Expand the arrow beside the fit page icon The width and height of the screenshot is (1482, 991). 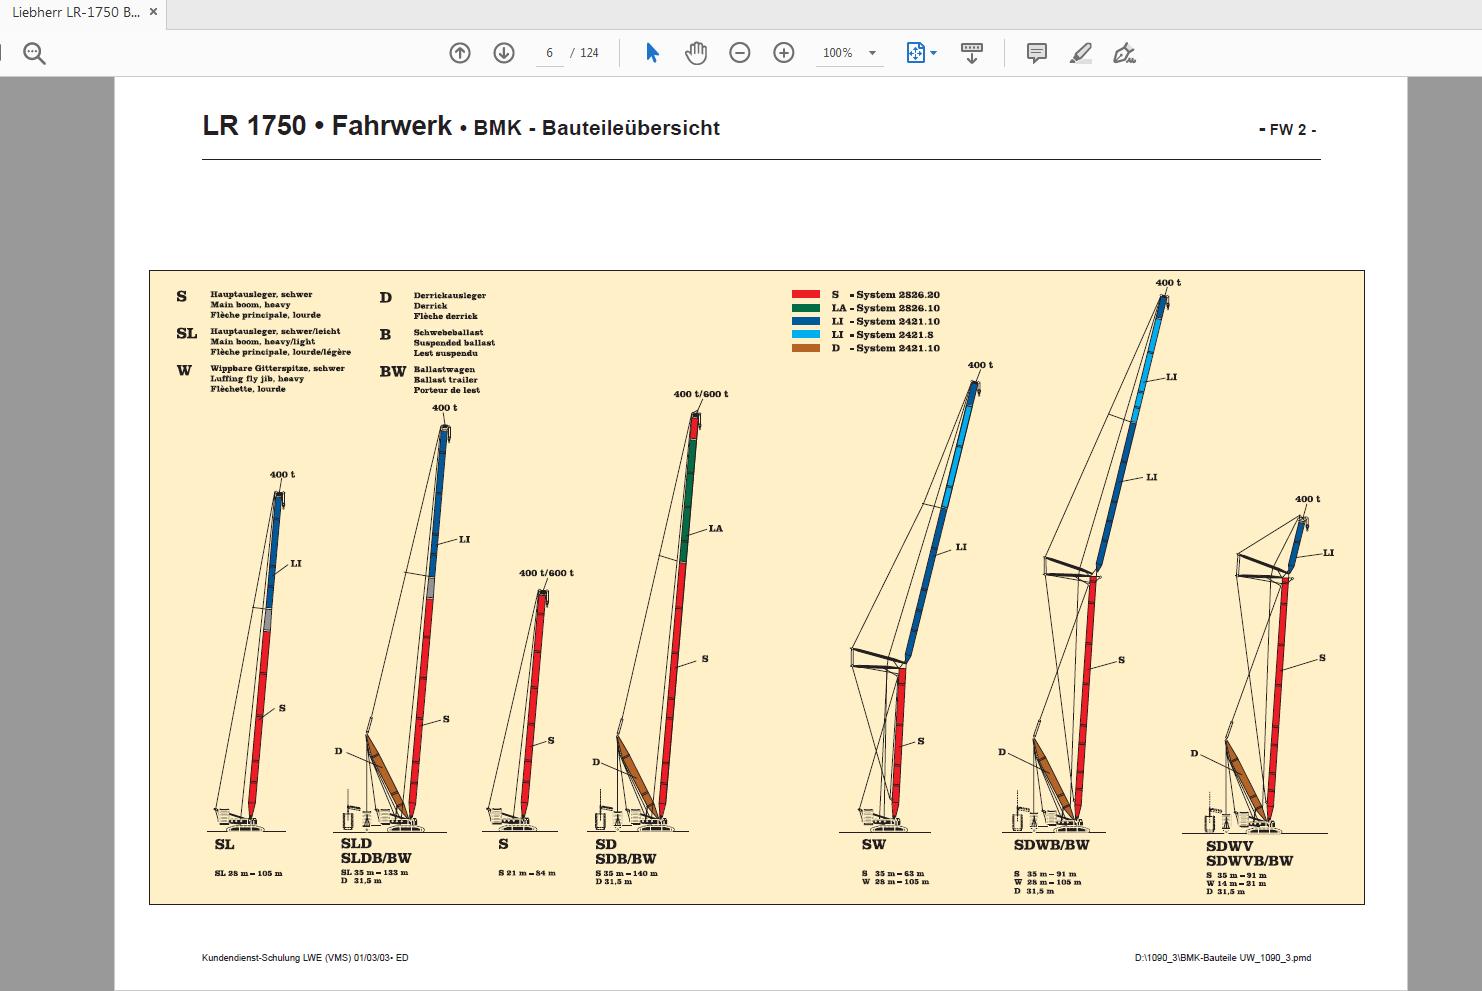934,53
